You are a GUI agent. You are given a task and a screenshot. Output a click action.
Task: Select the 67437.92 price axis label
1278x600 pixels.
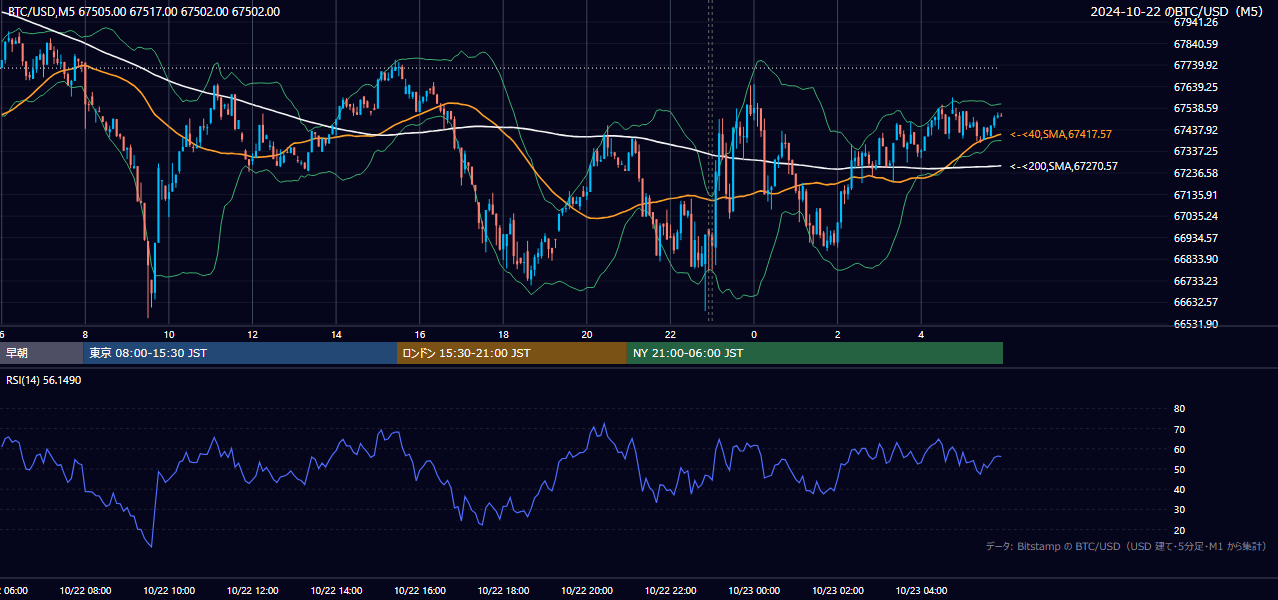point(1196,130)
